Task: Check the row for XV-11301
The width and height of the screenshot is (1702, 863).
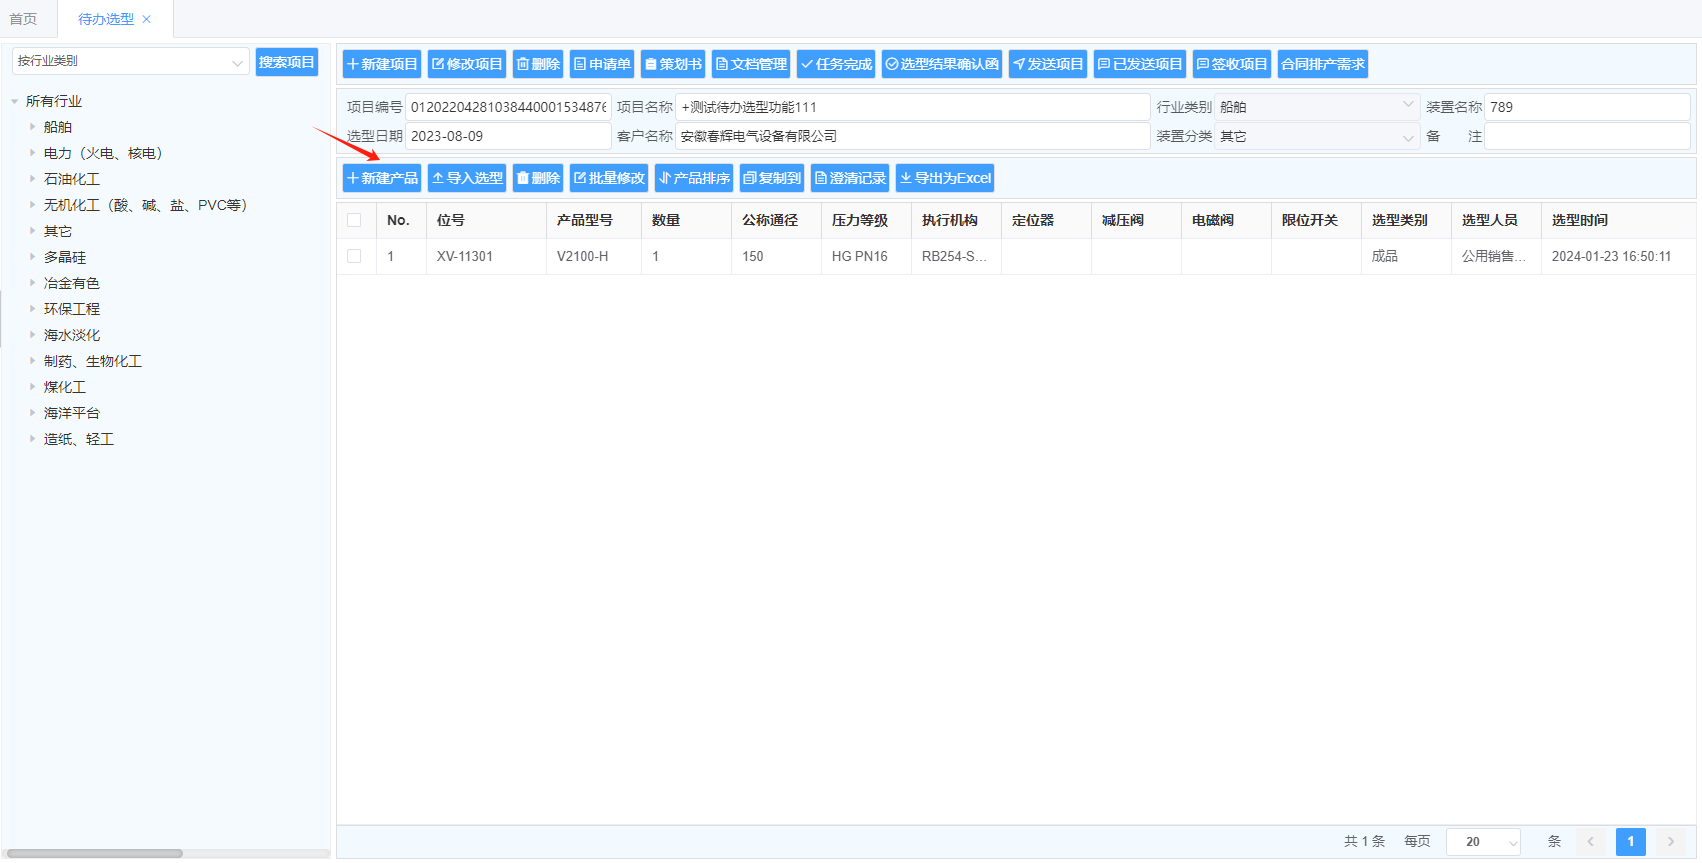Action: (x=354, y=256)
